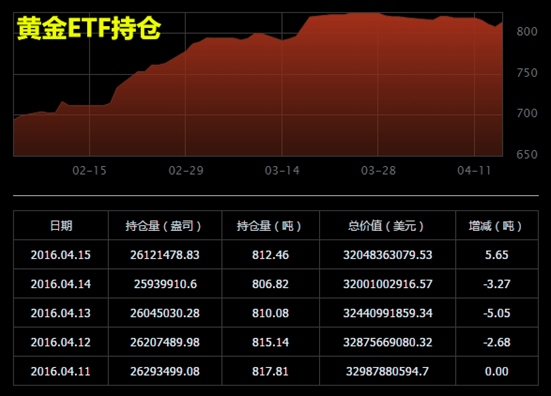Image resolution: width=551 pixels, height=396 pixels.
Task: Click the 32001002916.57 total value cell
Action: (x=388, y=284)
